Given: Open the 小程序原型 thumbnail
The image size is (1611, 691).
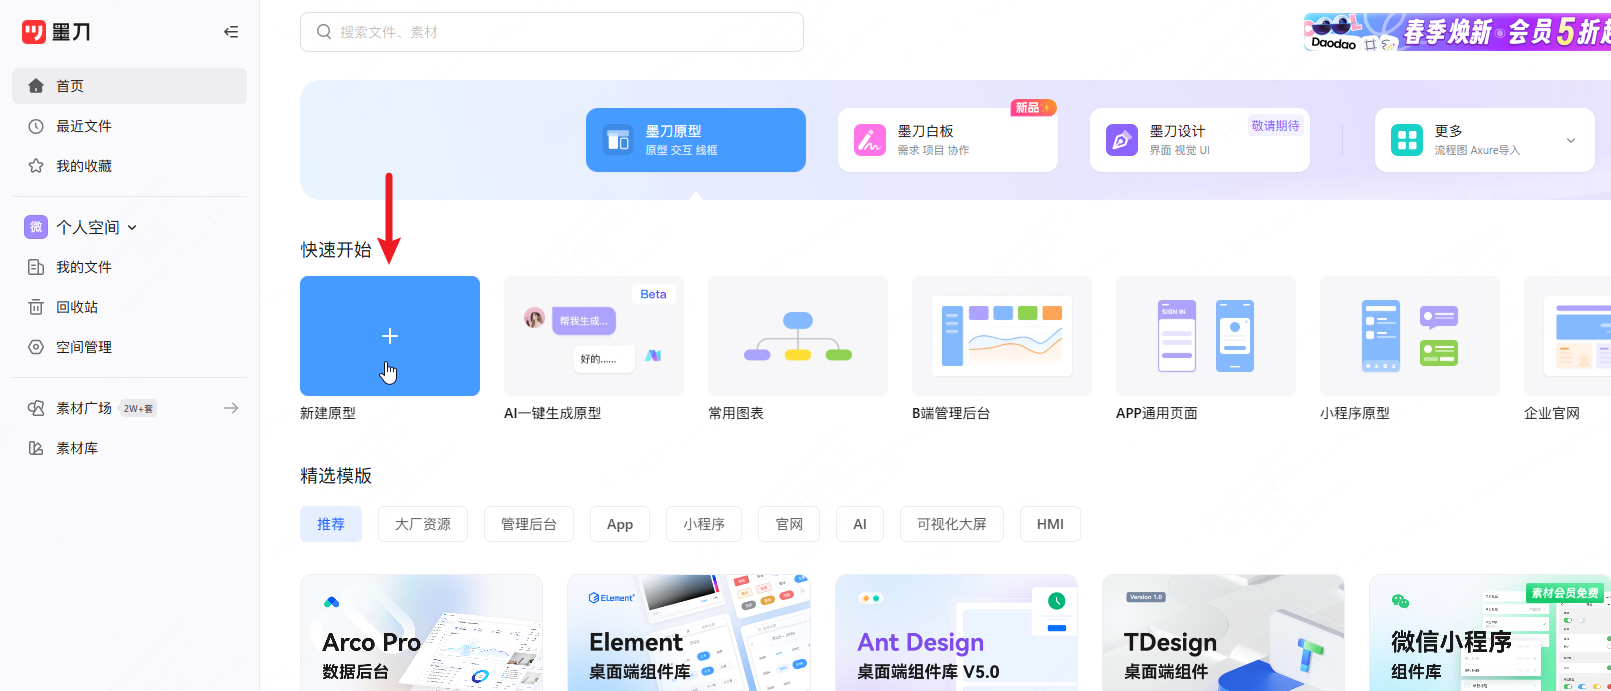Looking at the screenshot, I should (x=1410, y=336).
